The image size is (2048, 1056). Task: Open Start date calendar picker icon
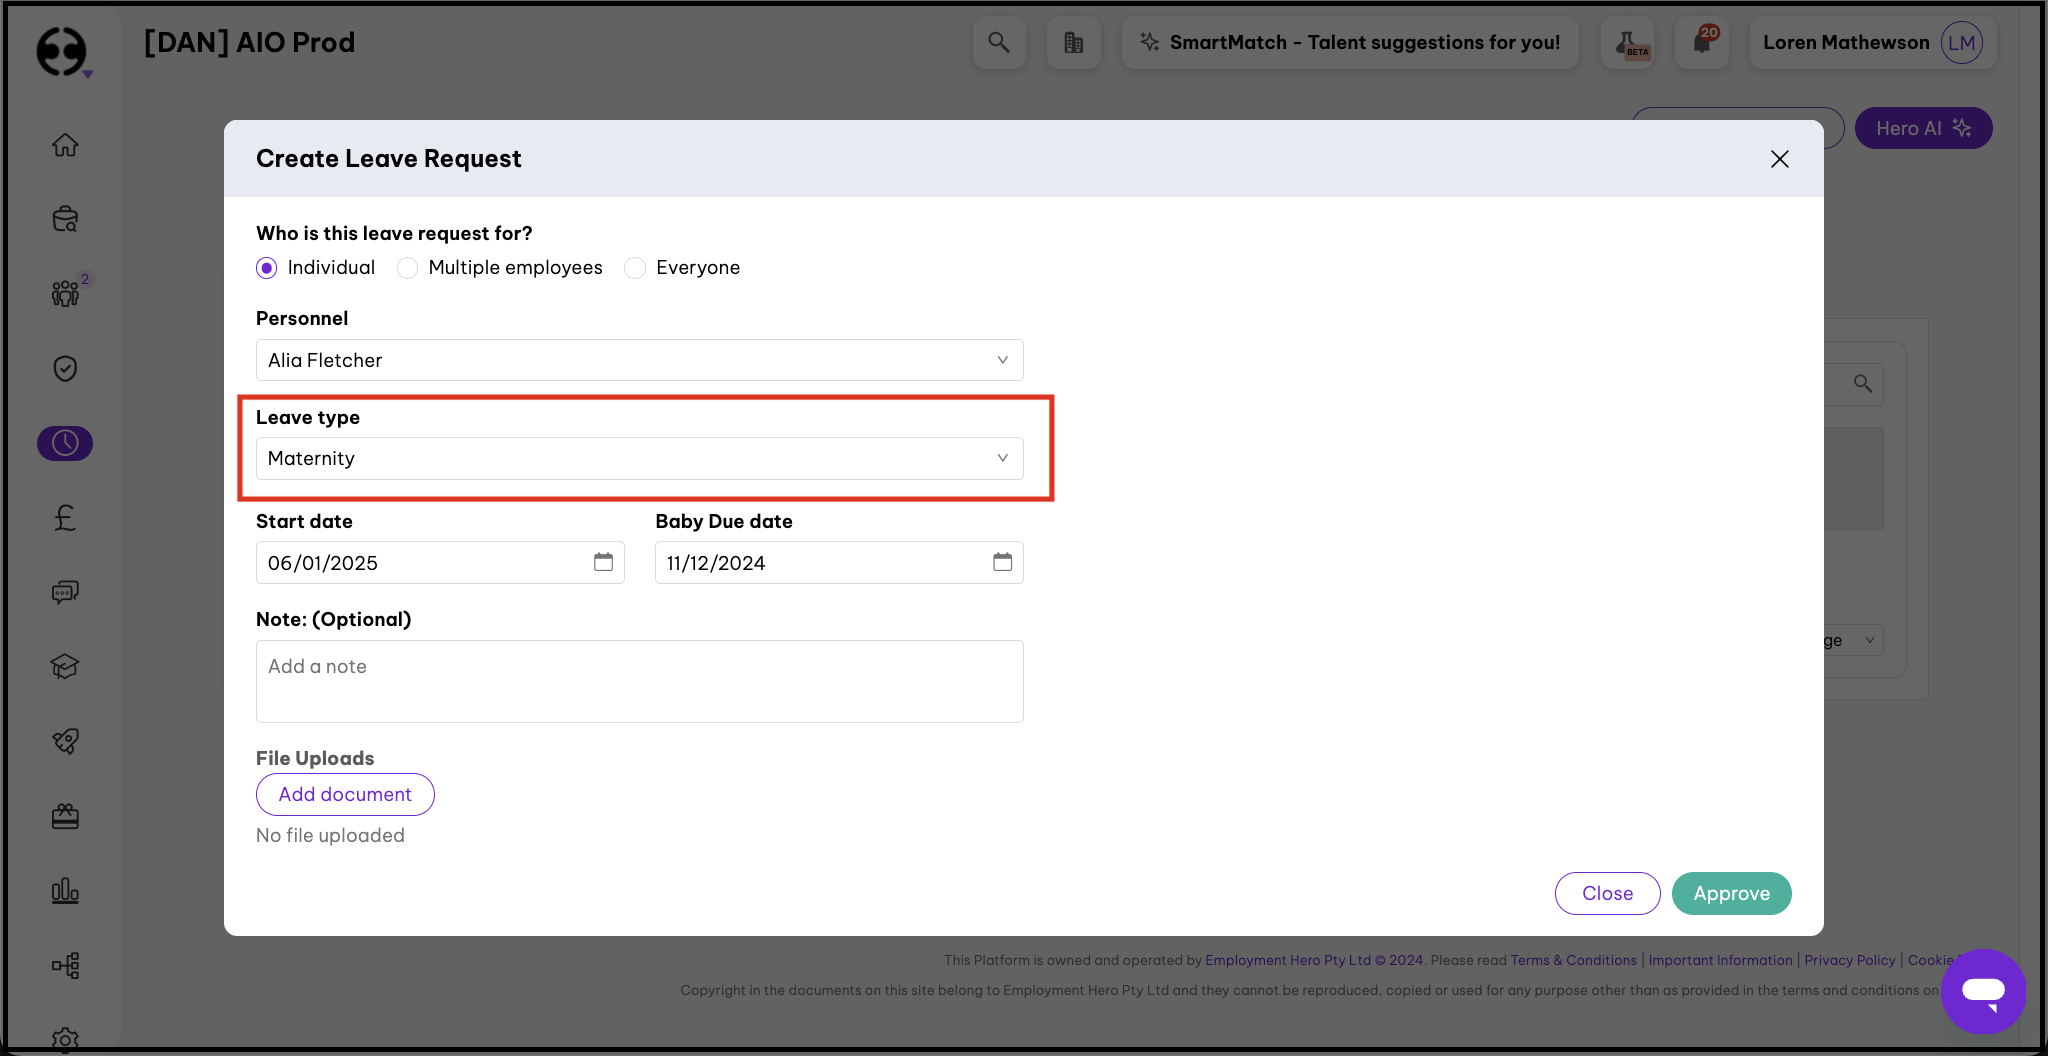603,562
